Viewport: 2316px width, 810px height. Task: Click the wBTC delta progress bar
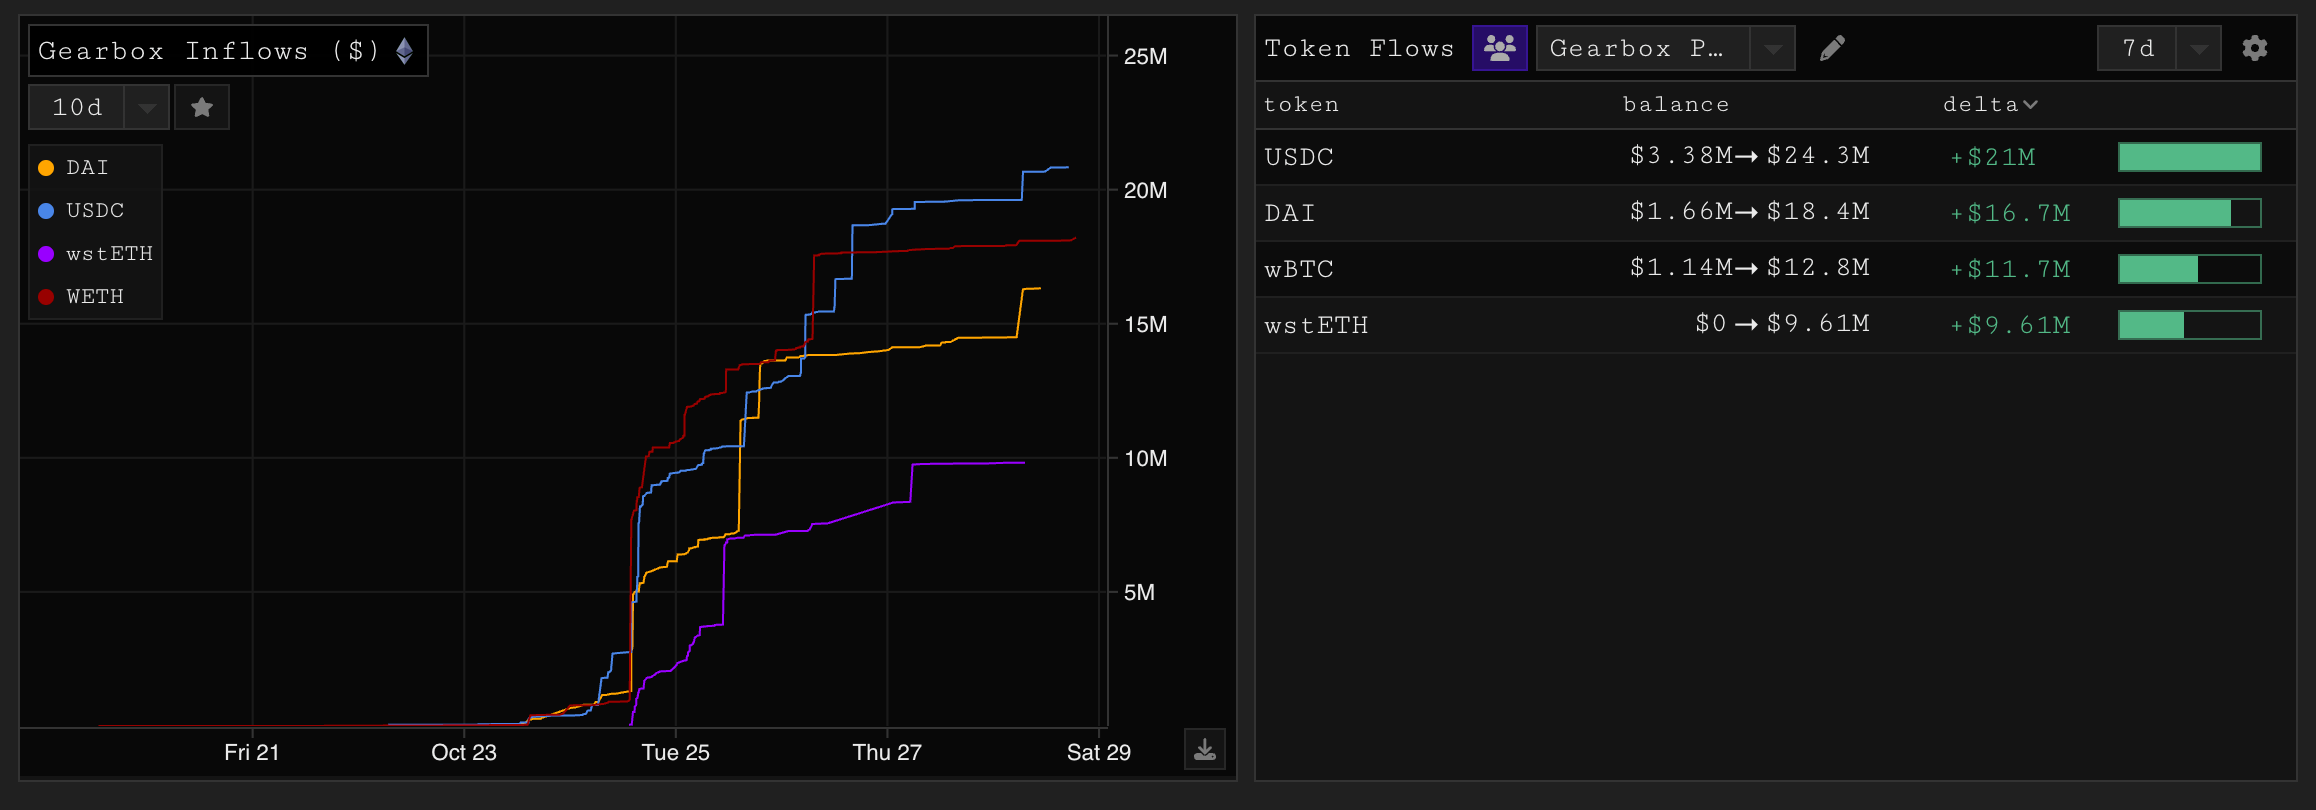click(x=2189, y=269)
